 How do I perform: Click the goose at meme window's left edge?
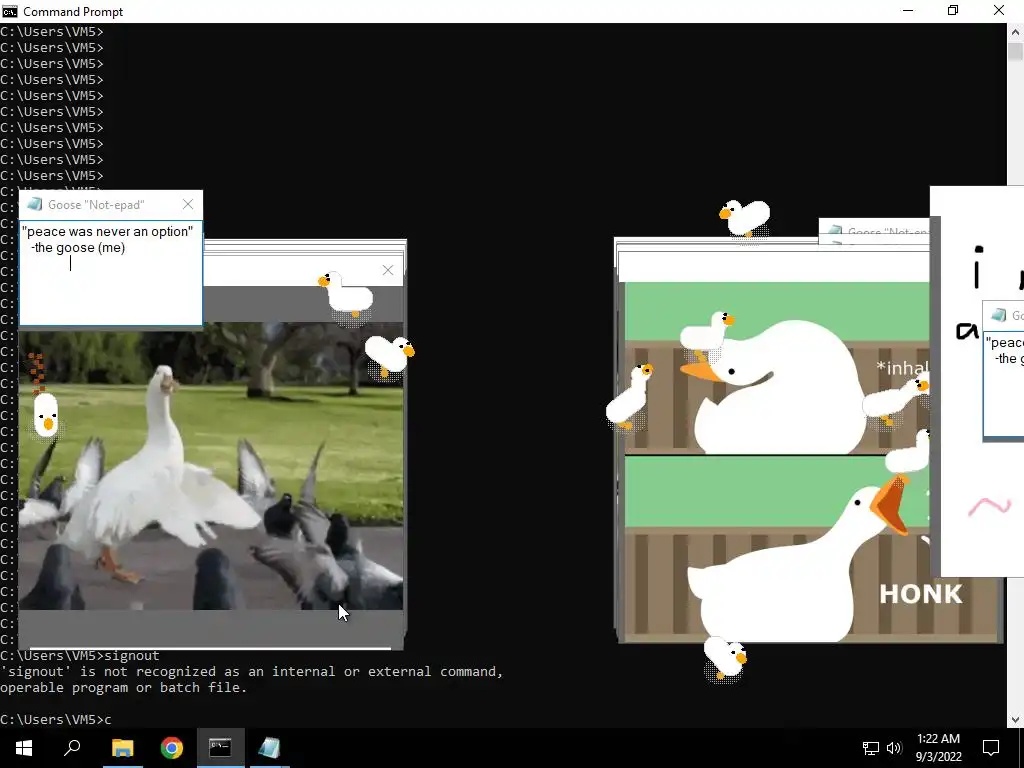(628, 398)
